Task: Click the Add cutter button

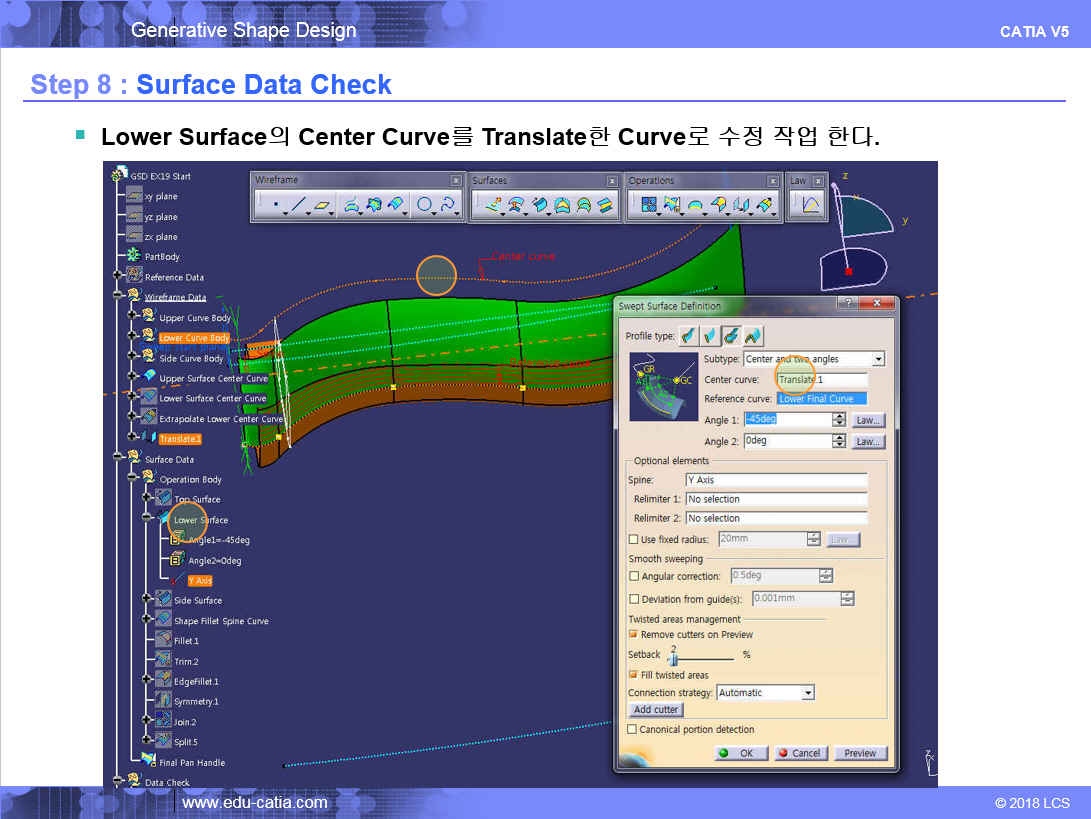Action: pyautogui.click(x=656, y=710)
